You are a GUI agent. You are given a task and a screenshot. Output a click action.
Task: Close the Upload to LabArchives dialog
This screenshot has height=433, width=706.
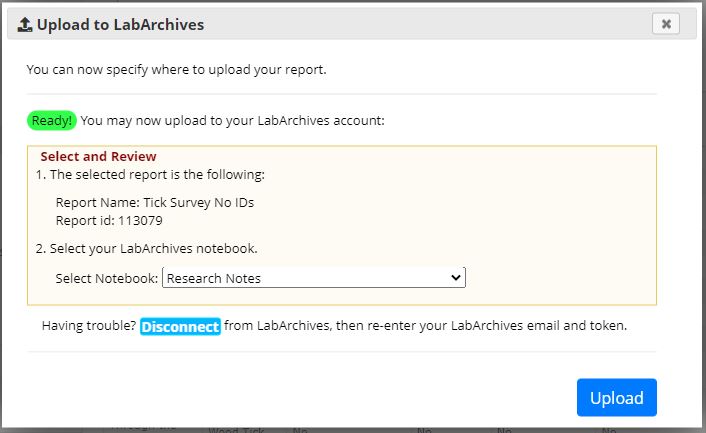point(667,23)
